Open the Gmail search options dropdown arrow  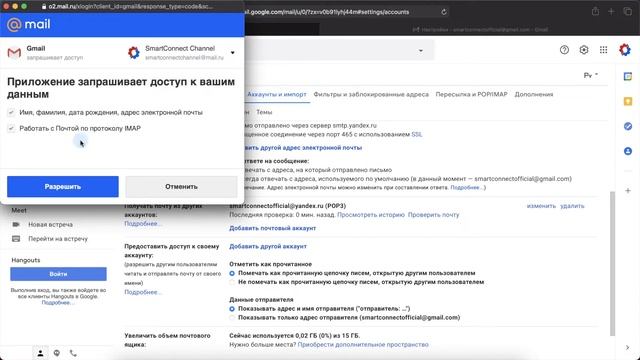420,51
